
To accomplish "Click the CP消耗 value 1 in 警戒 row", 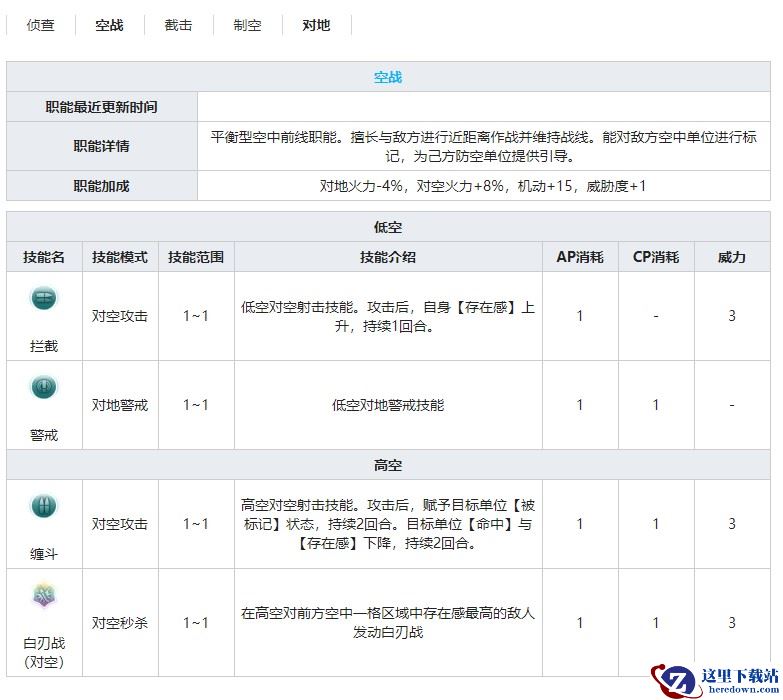I will (656, 405).
